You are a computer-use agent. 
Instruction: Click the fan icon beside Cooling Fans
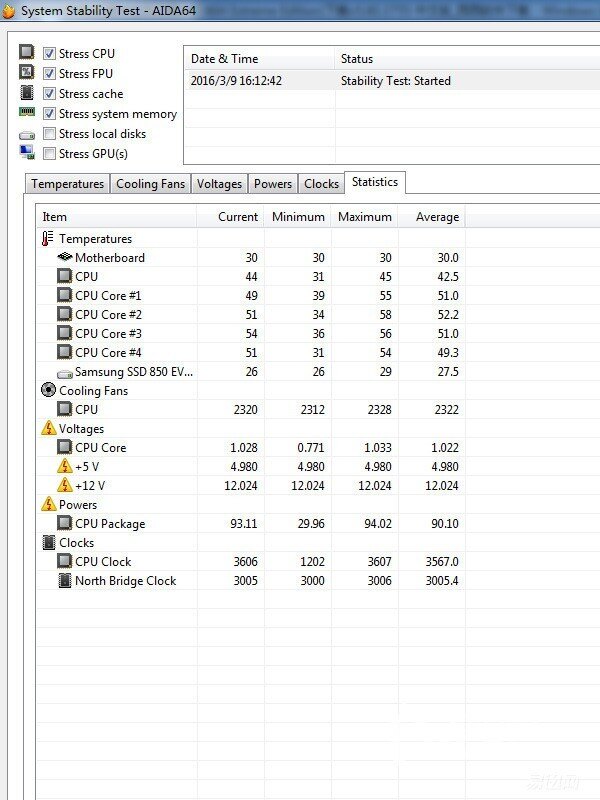pyautogui.click(x=48, y=391)
